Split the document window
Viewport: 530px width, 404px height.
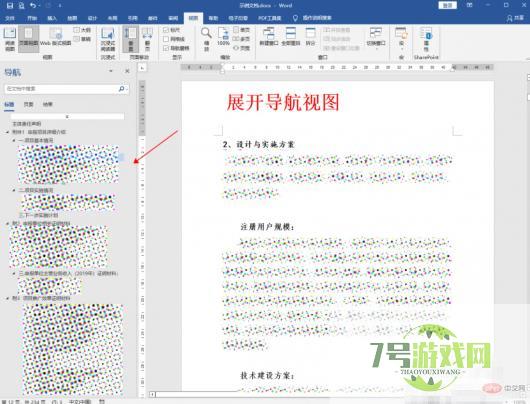[x=310, y=37]
